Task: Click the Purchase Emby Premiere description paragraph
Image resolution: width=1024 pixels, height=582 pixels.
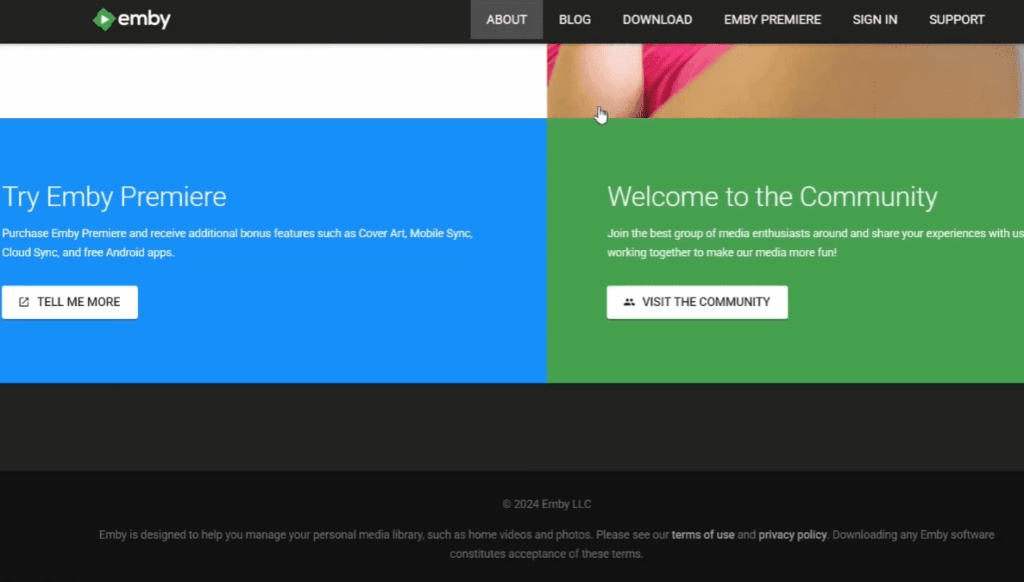Action: tap(237, 243)
